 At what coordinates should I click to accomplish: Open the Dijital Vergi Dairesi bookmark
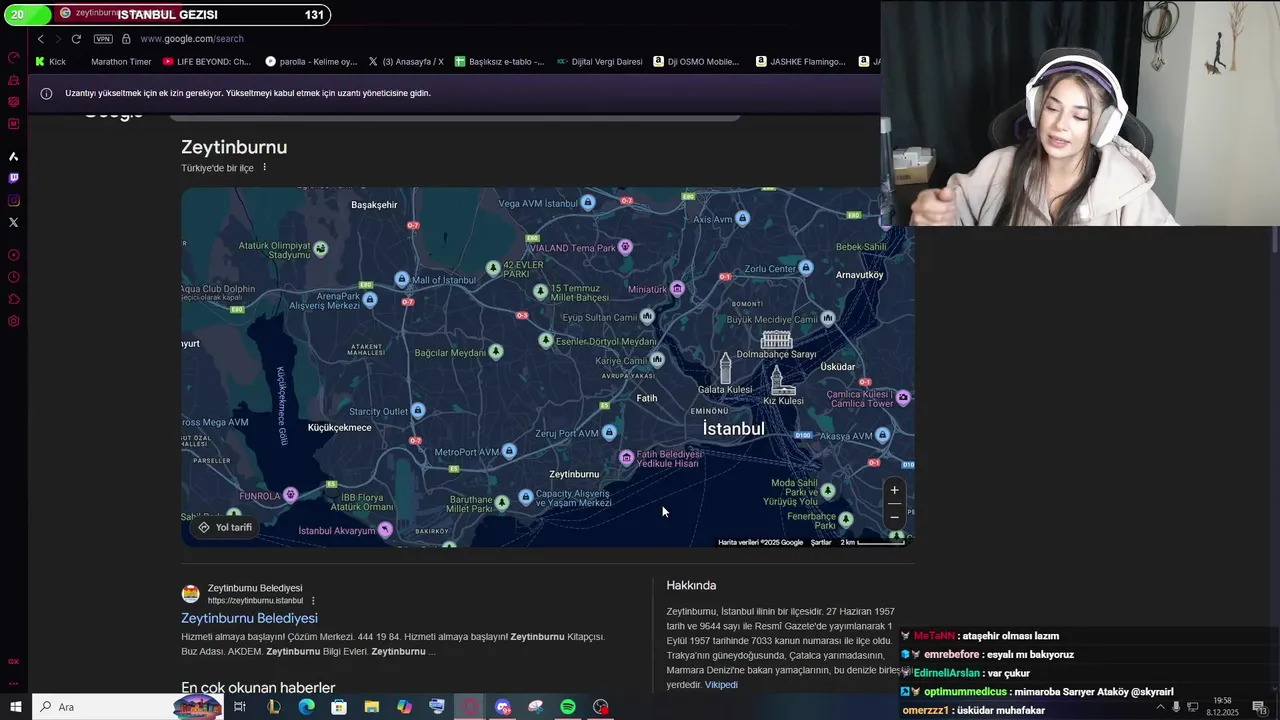tap(599, 62)
